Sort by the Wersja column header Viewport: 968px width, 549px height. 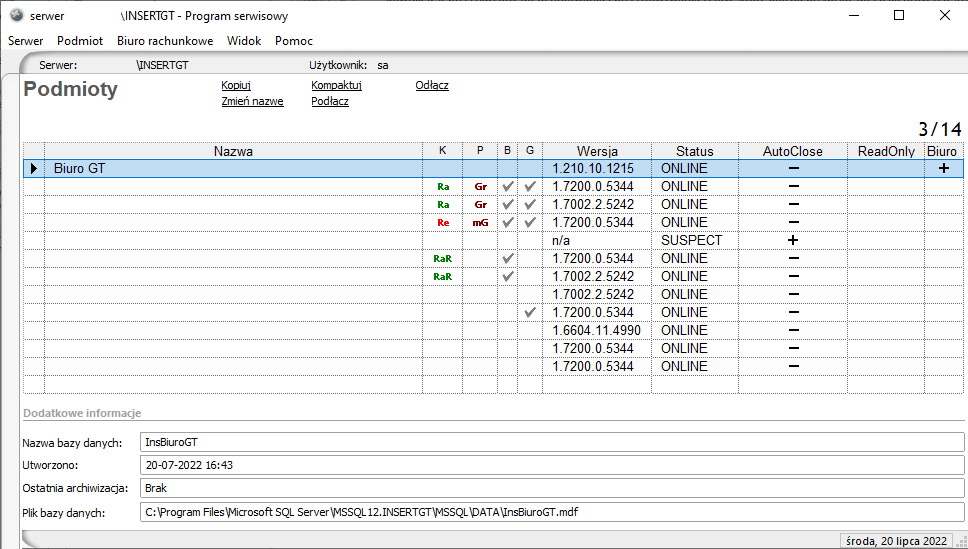click(x=596, y=151)
